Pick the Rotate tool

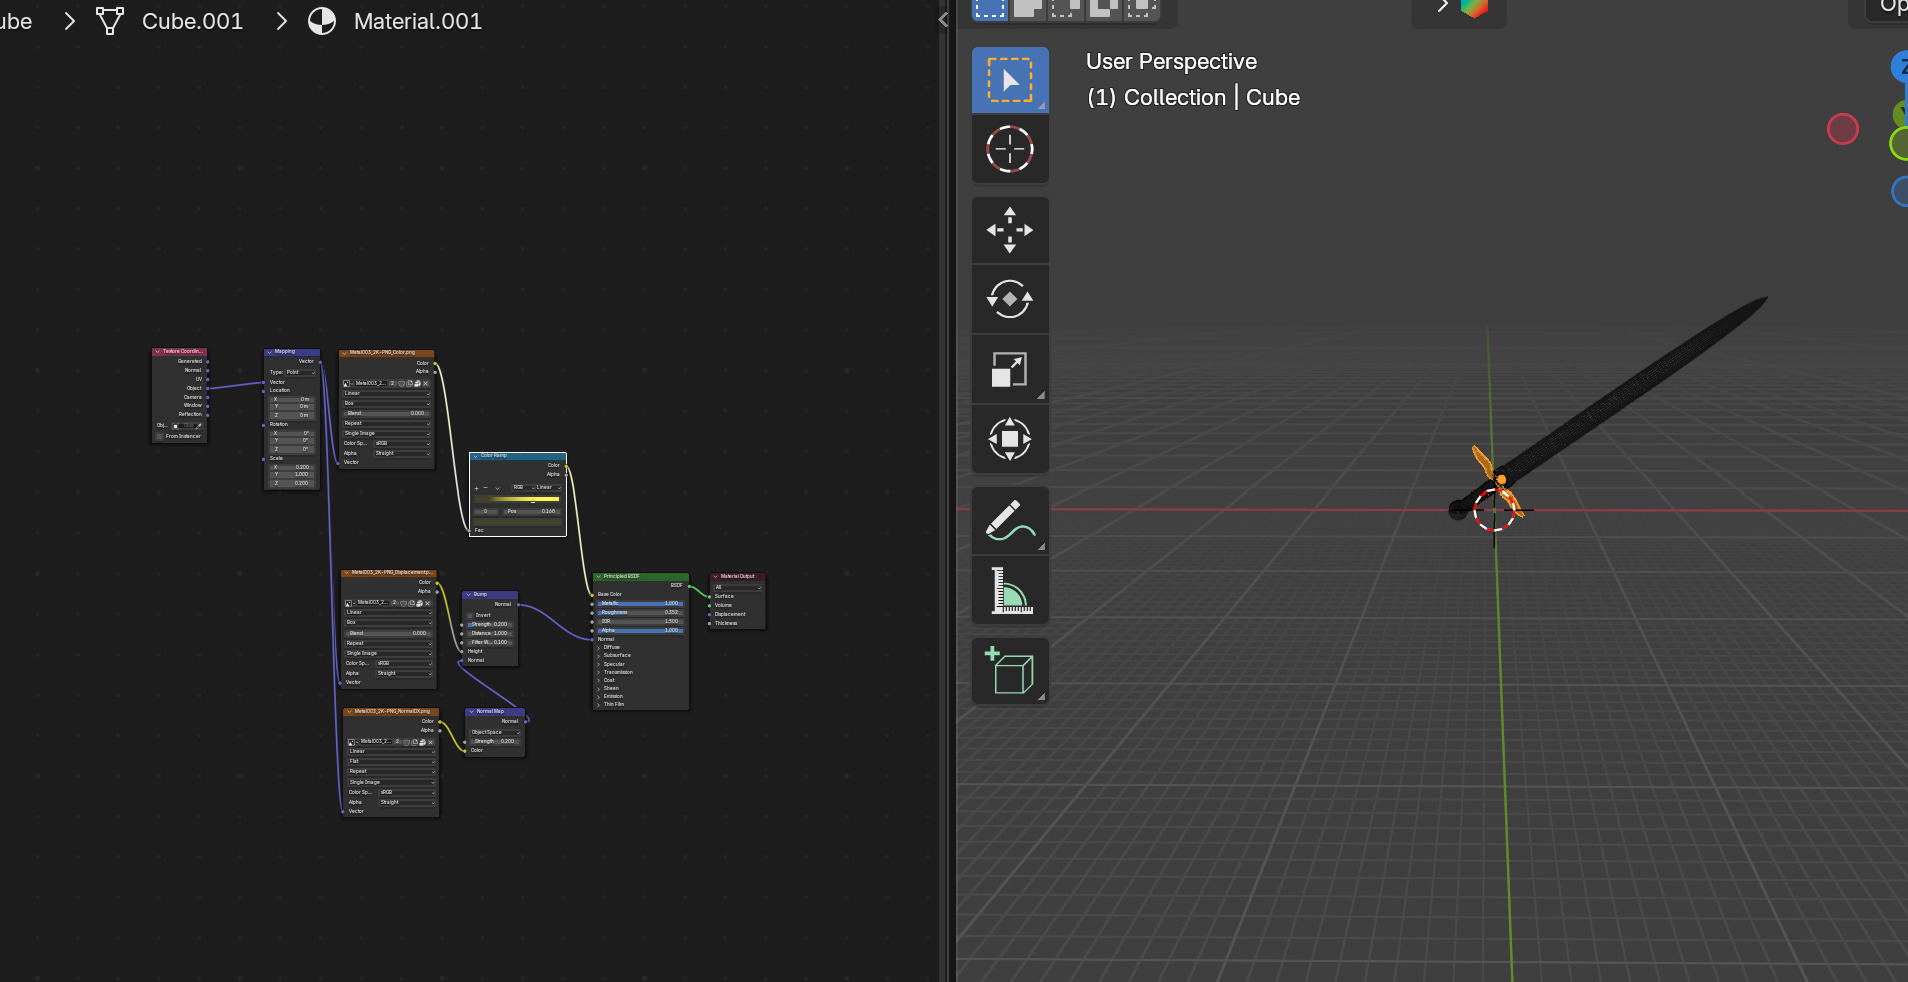(1010, 299)
